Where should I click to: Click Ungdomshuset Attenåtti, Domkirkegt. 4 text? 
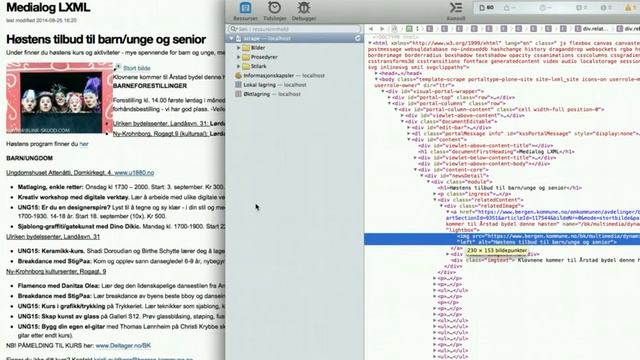click(59, 173)
